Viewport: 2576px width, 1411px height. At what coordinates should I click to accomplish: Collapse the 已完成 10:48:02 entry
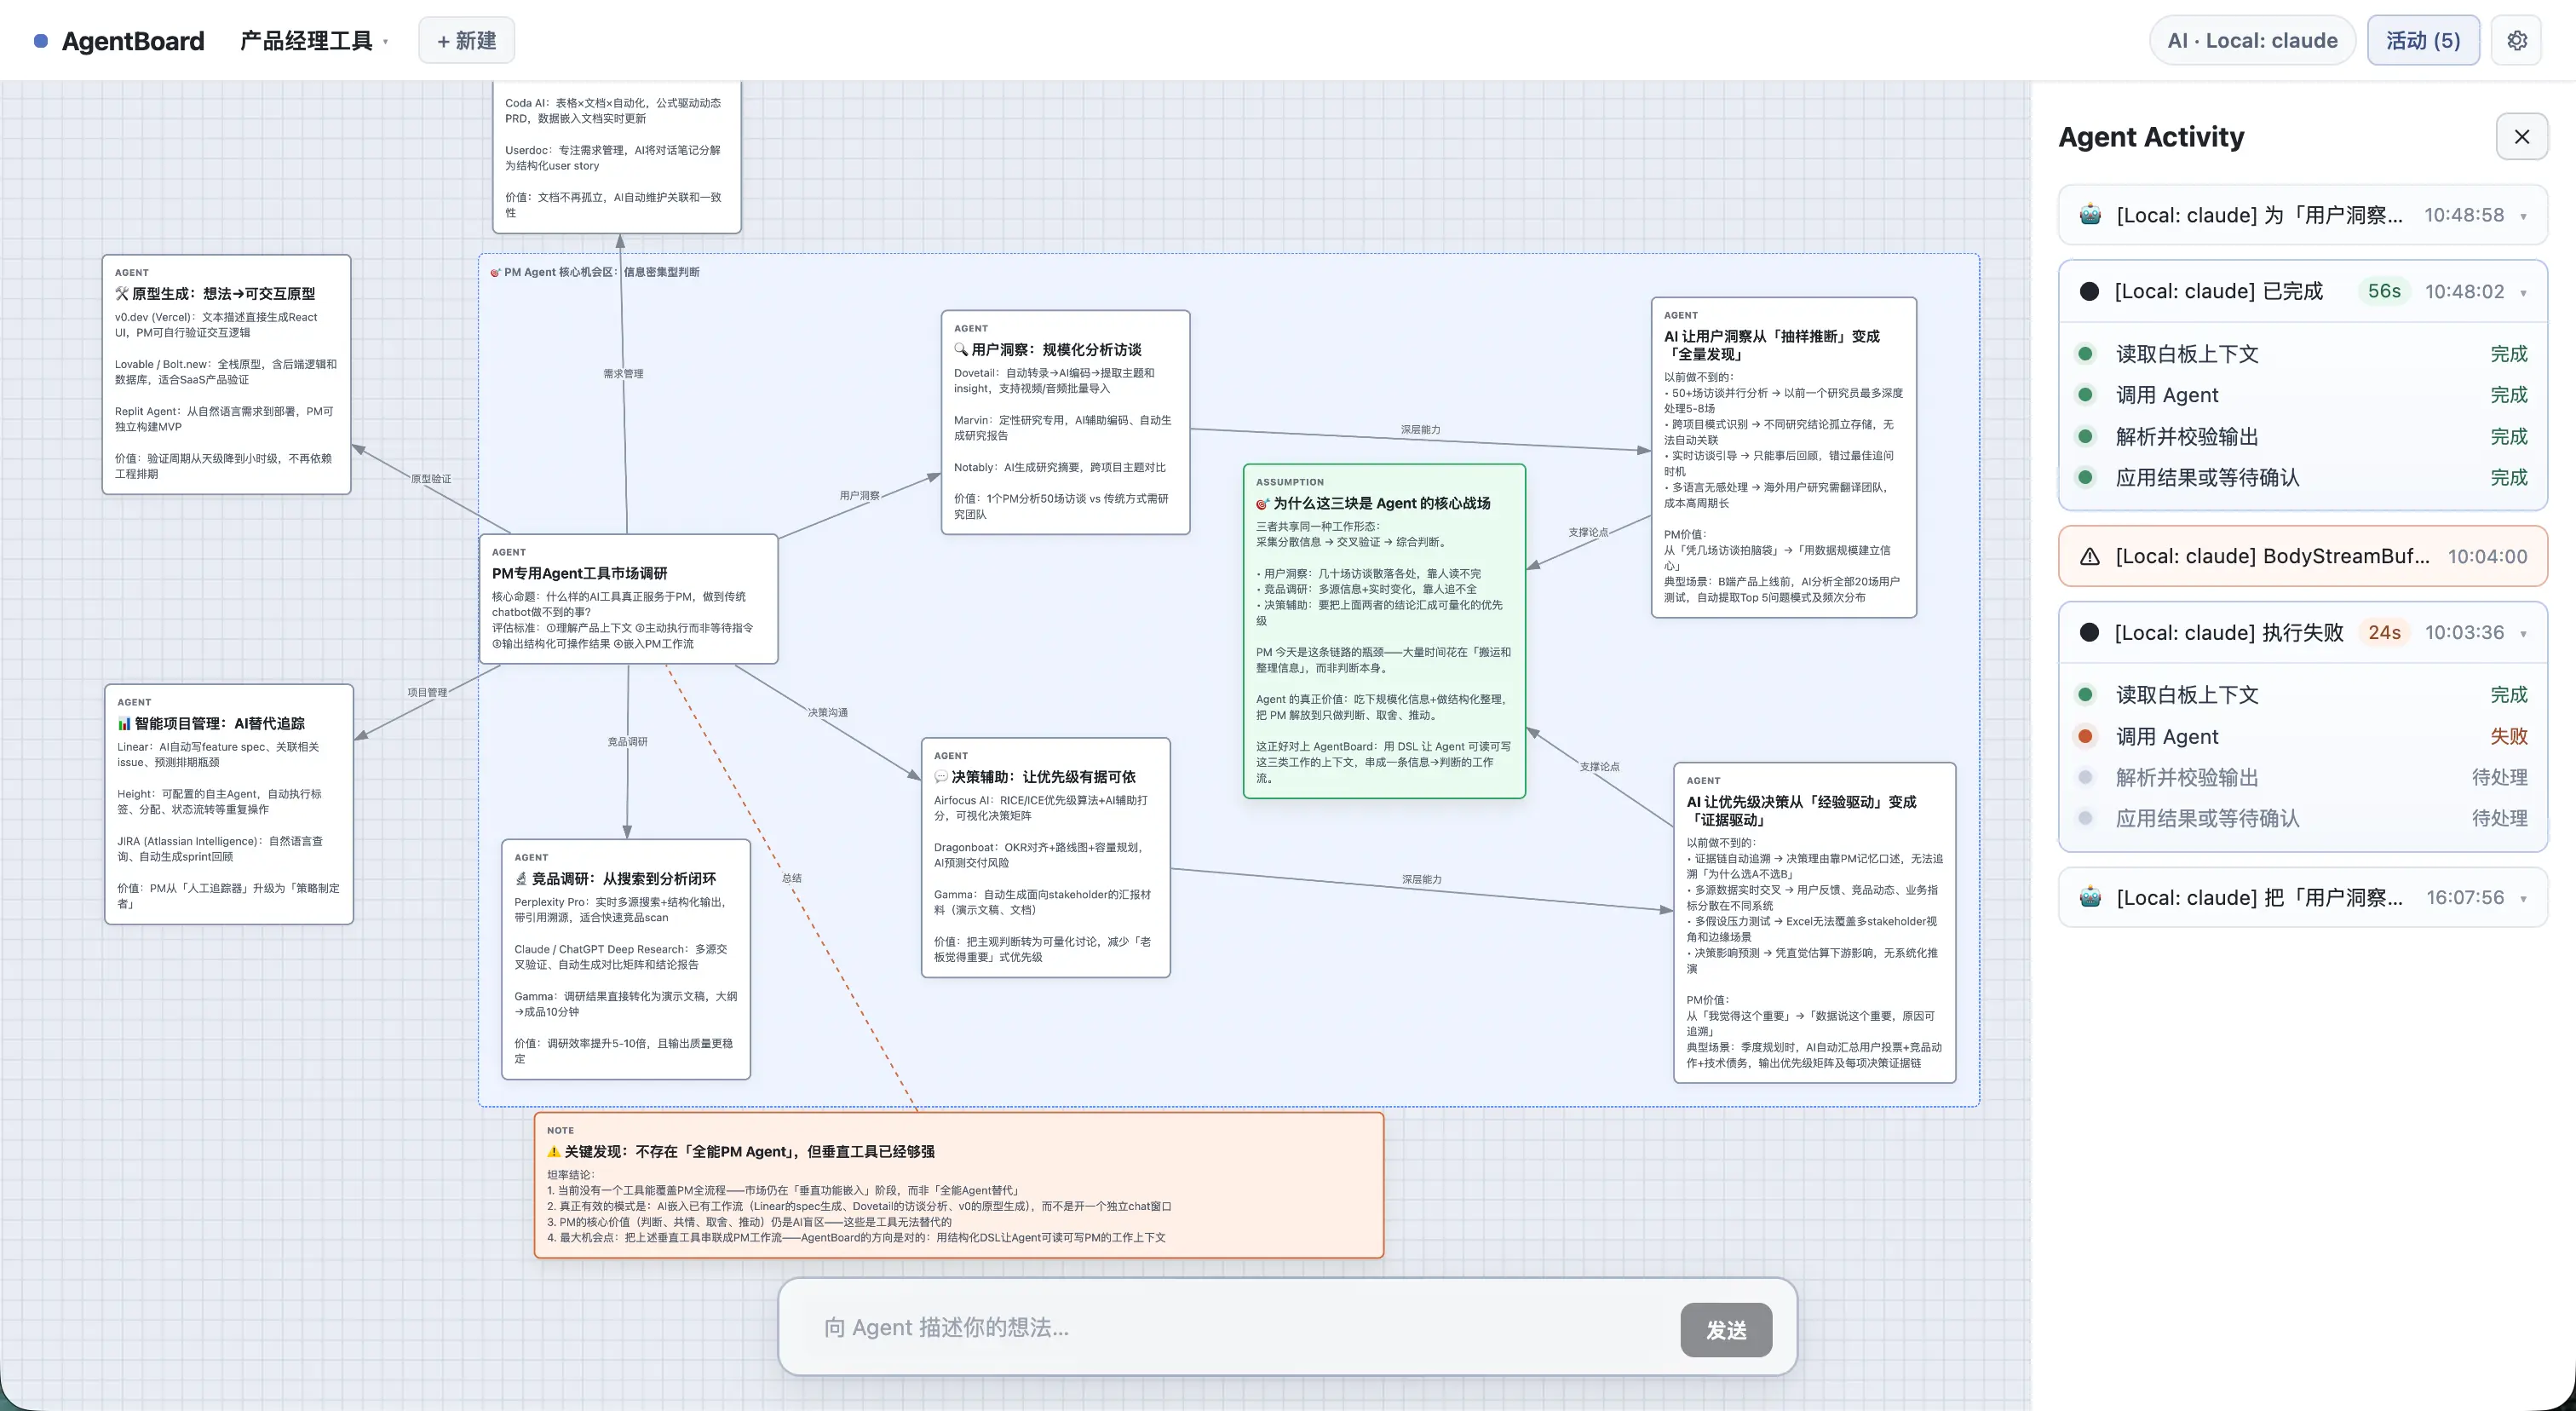click(x=2523, y=292)
